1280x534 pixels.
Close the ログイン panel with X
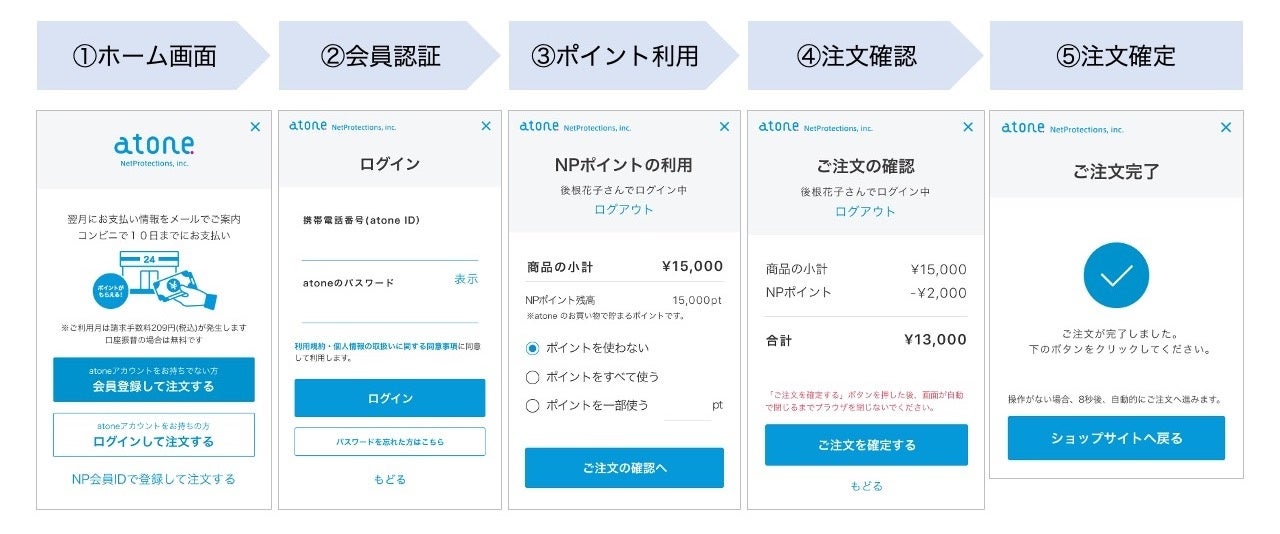(x=486, y=126)
